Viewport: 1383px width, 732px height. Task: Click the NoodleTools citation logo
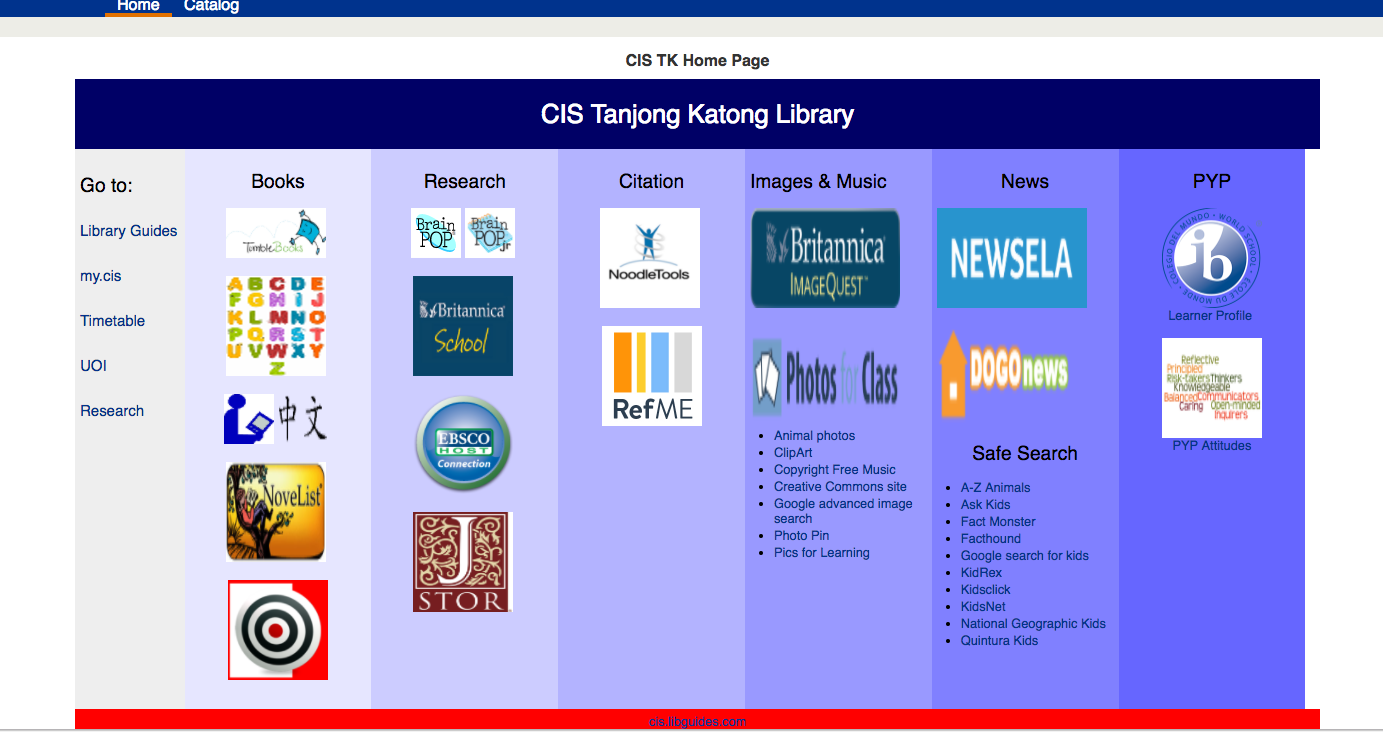click(650, 258)
